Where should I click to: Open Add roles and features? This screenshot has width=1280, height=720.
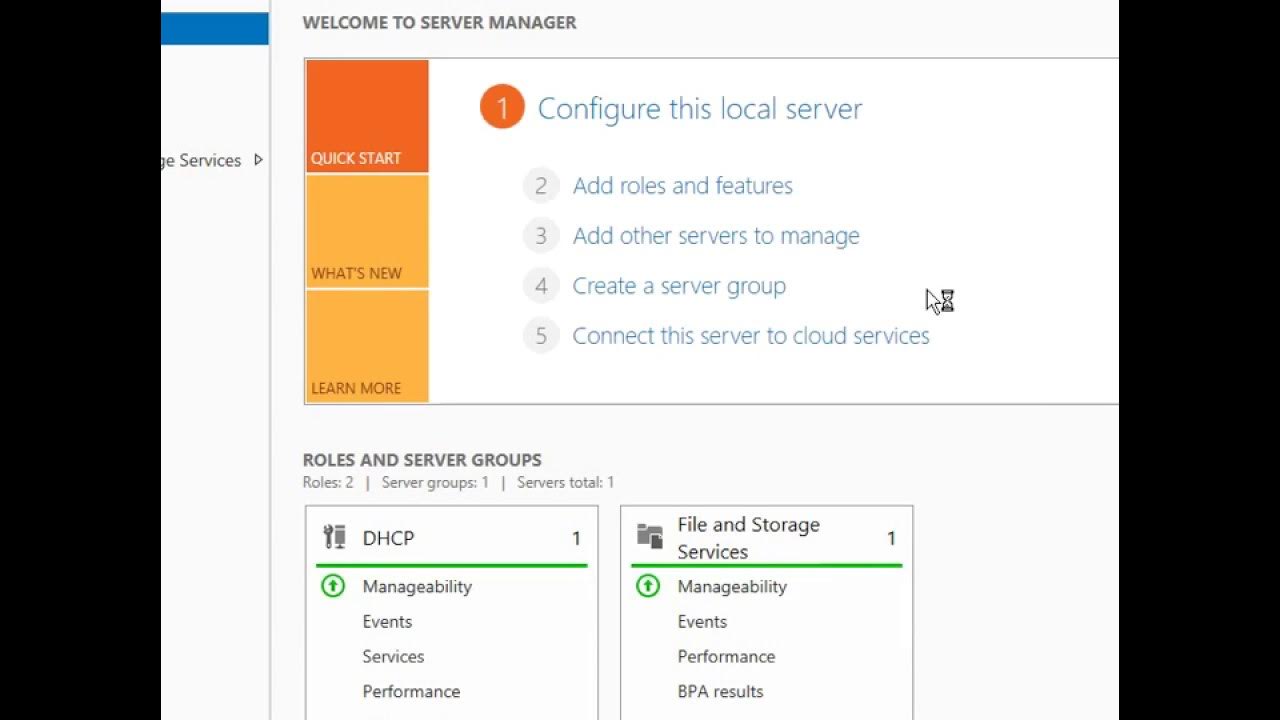point(683,186)
